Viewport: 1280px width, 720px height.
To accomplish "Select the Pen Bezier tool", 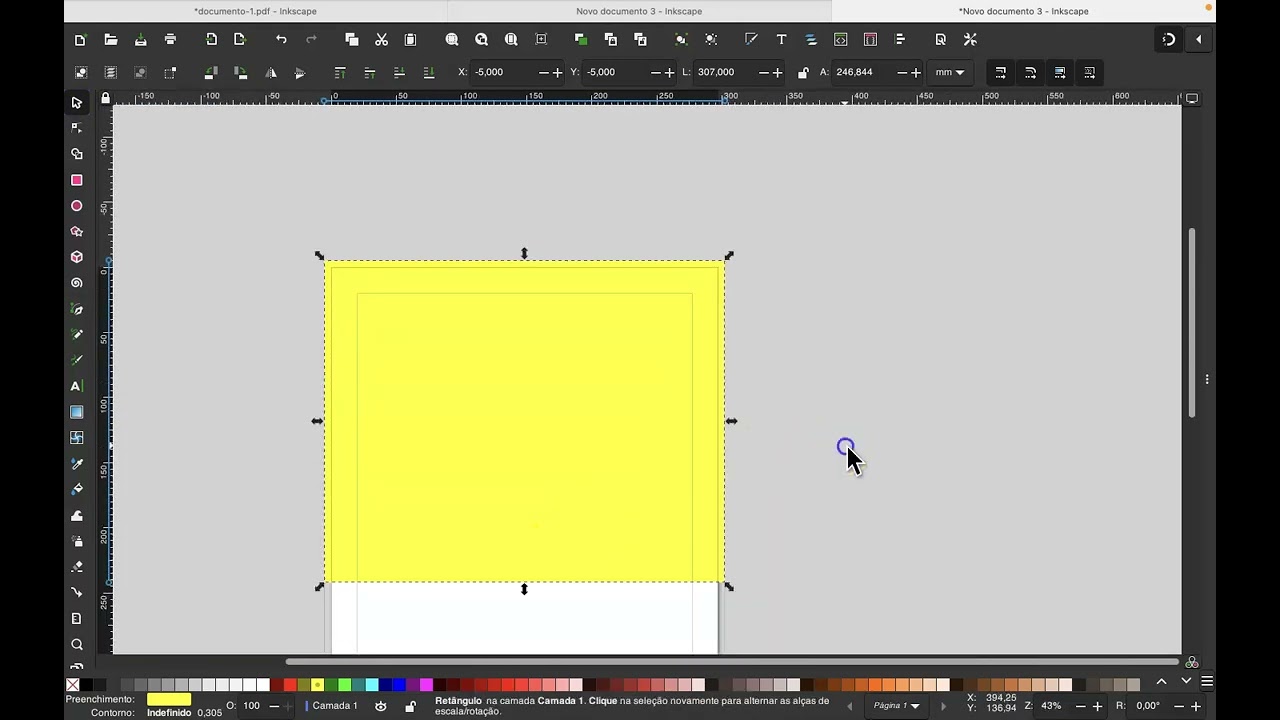I will pos(77,309).
